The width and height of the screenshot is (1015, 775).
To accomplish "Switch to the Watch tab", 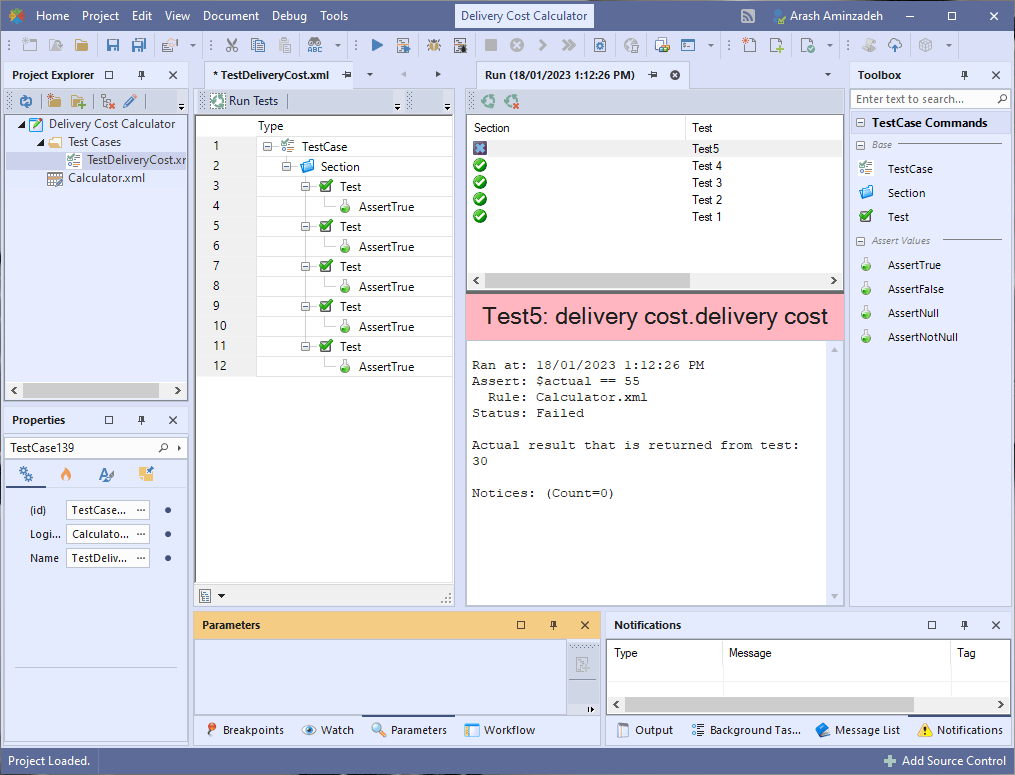I will 328,730.
